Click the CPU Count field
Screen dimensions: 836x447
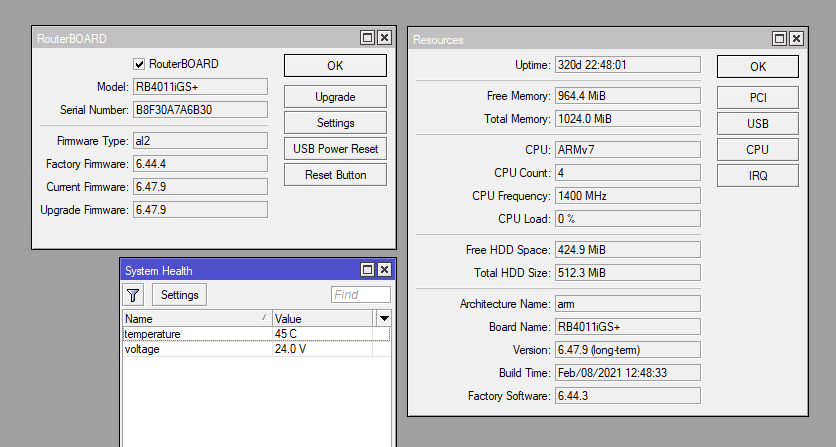pos(628,173)
